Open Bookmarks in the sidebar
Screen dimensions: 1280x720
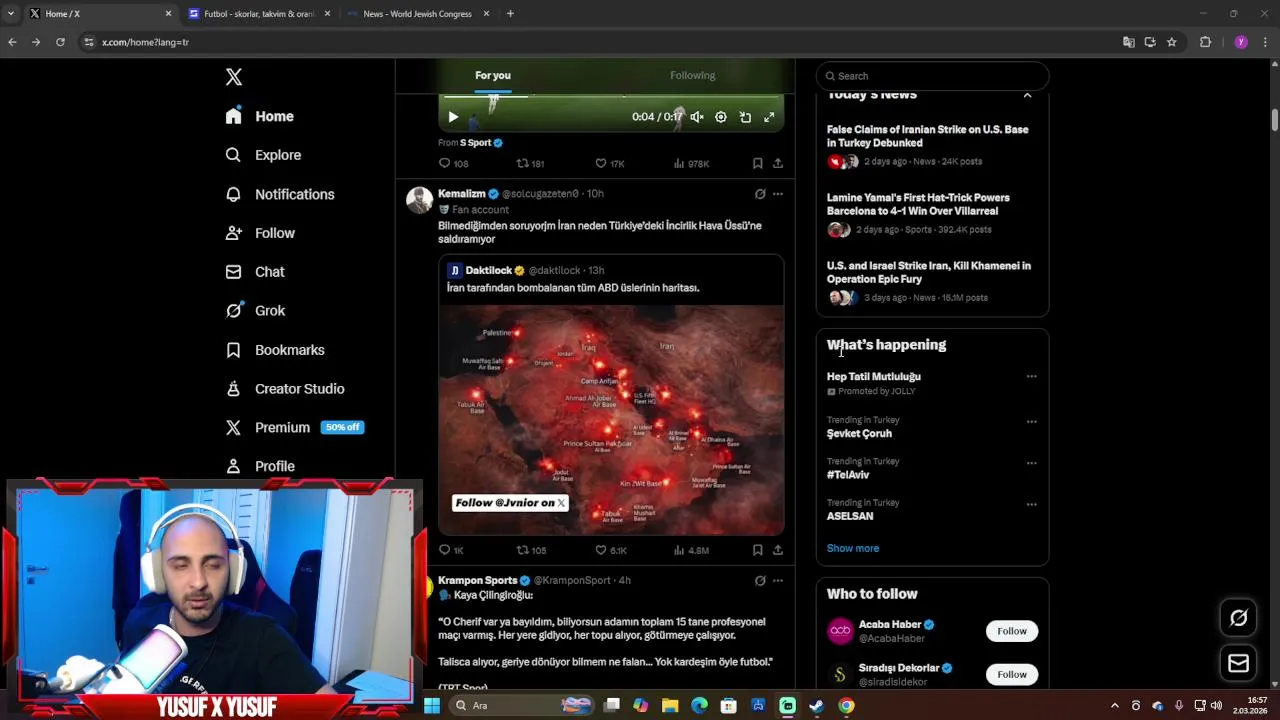[275, 350]
